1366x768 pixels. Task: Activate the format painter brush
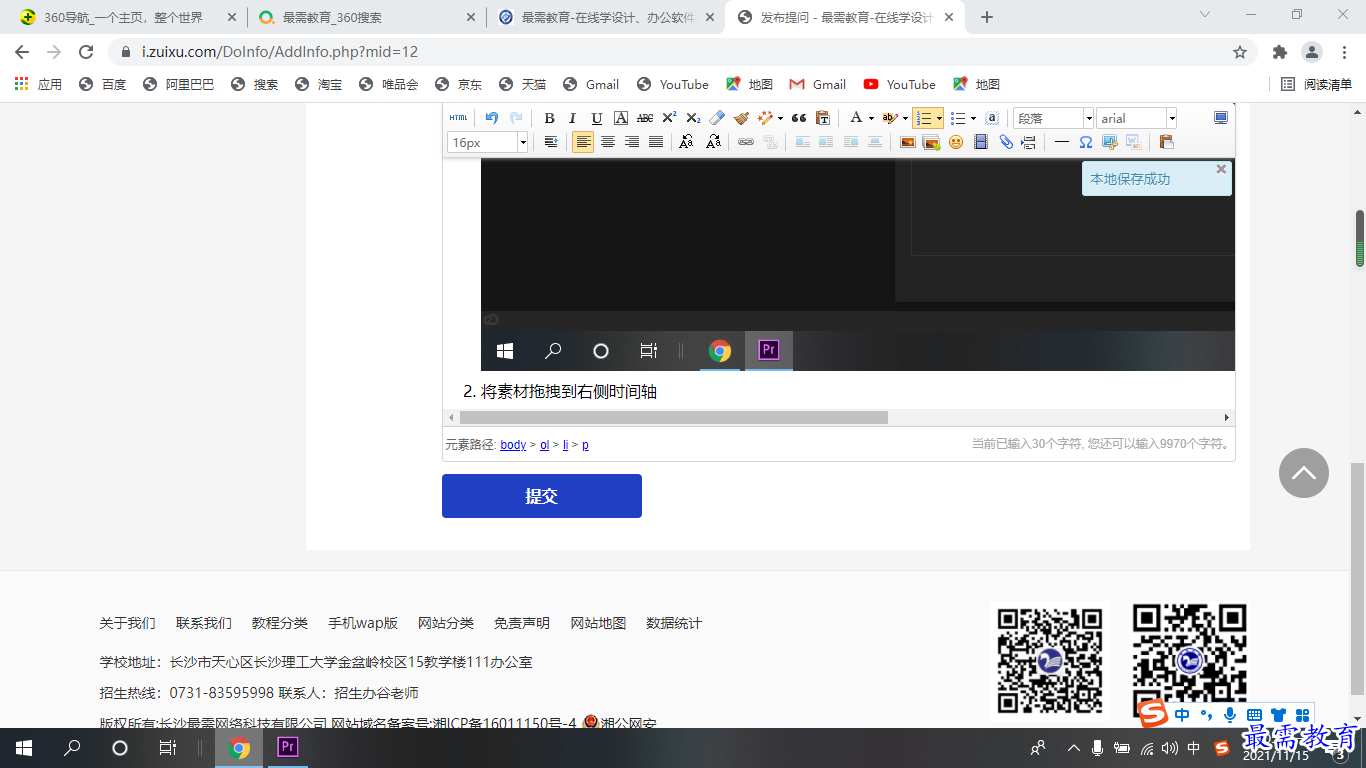(x=741, y=118)
